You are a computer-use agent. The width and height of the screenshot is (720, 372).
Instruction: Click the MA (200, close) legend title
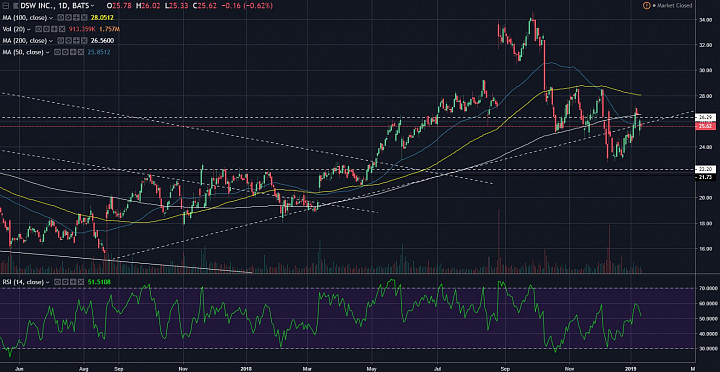pos(25,41)
